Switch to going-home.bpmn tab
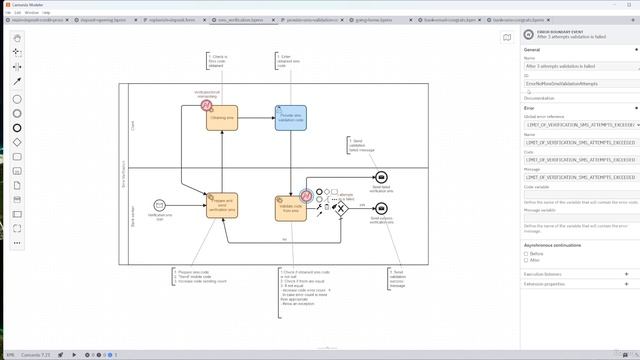Viewport: 640px width, 360px height. pyautogui.click(x=373, y=20)
